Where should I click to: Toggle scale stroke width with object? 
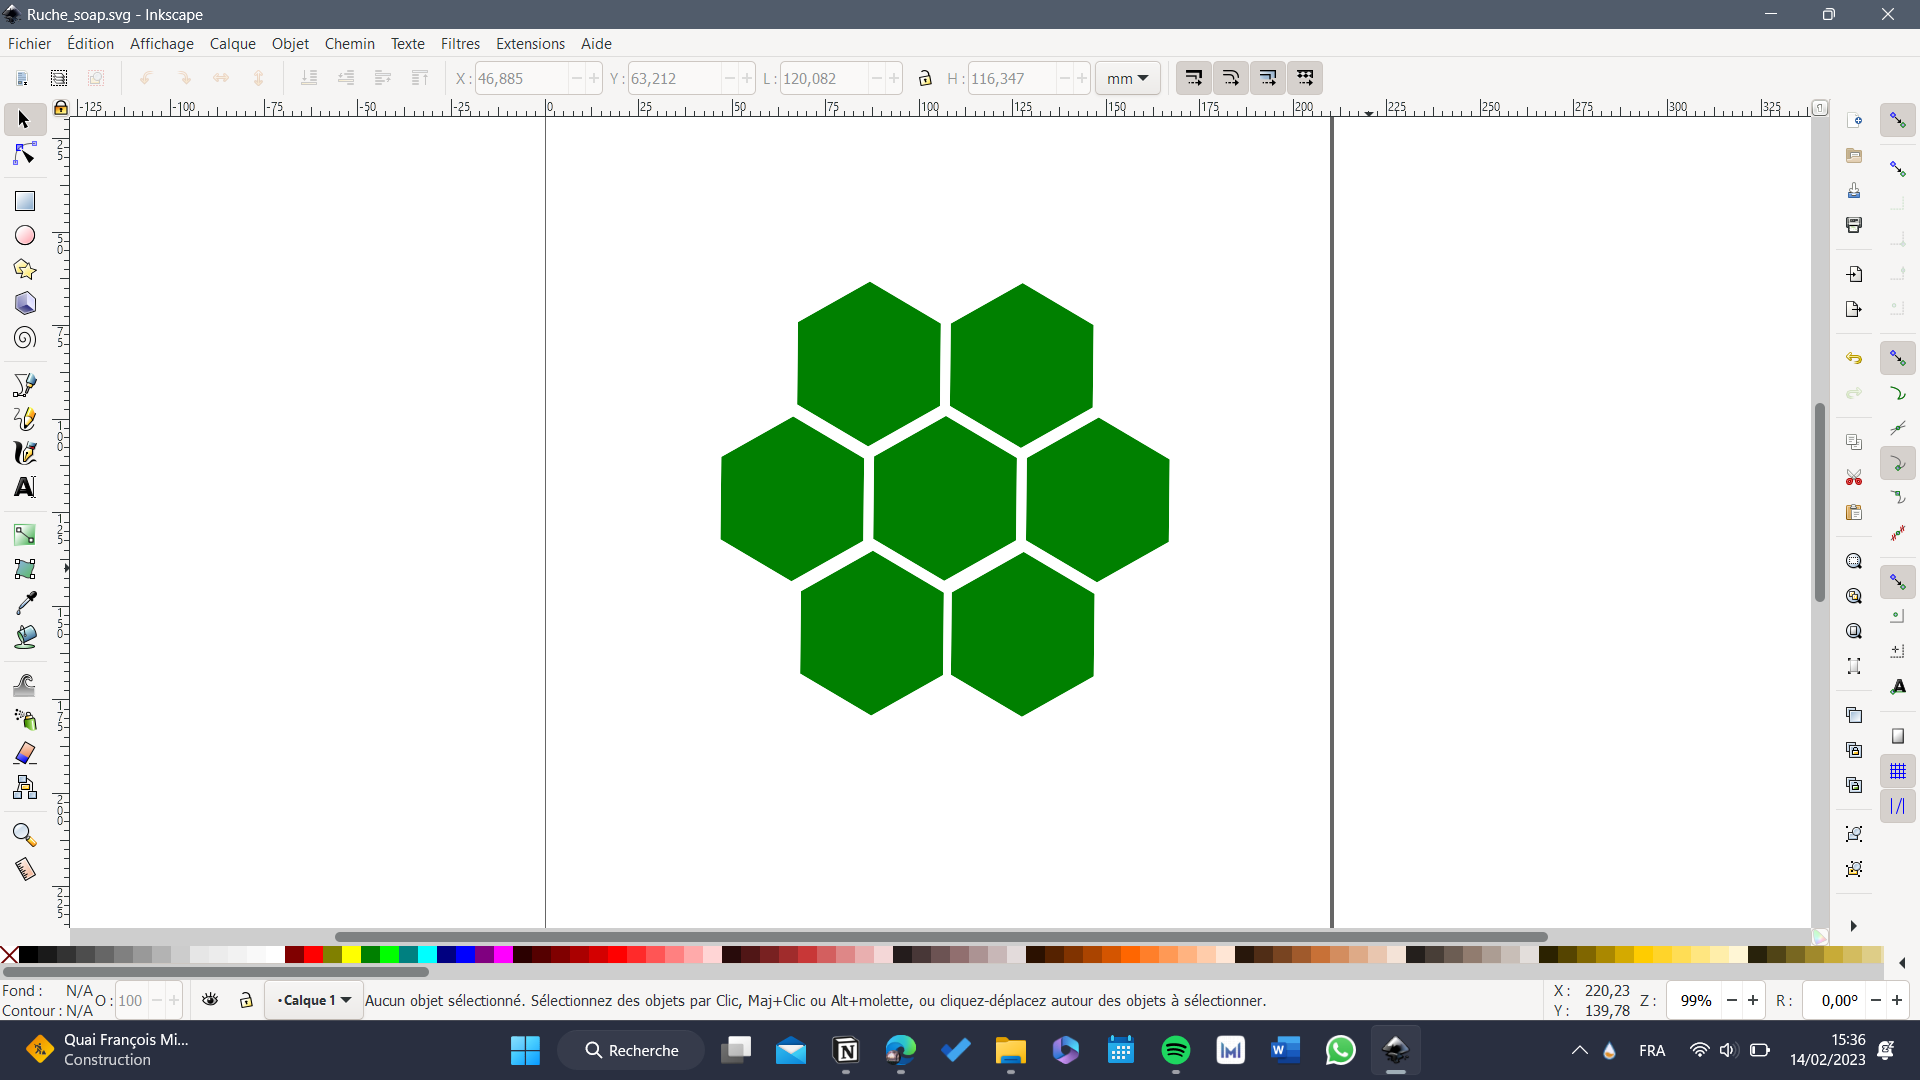1194,78
